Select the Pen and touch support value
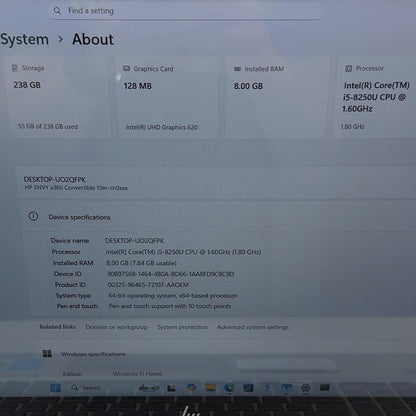This screenshot has width=416, height=416. [170, 306]
